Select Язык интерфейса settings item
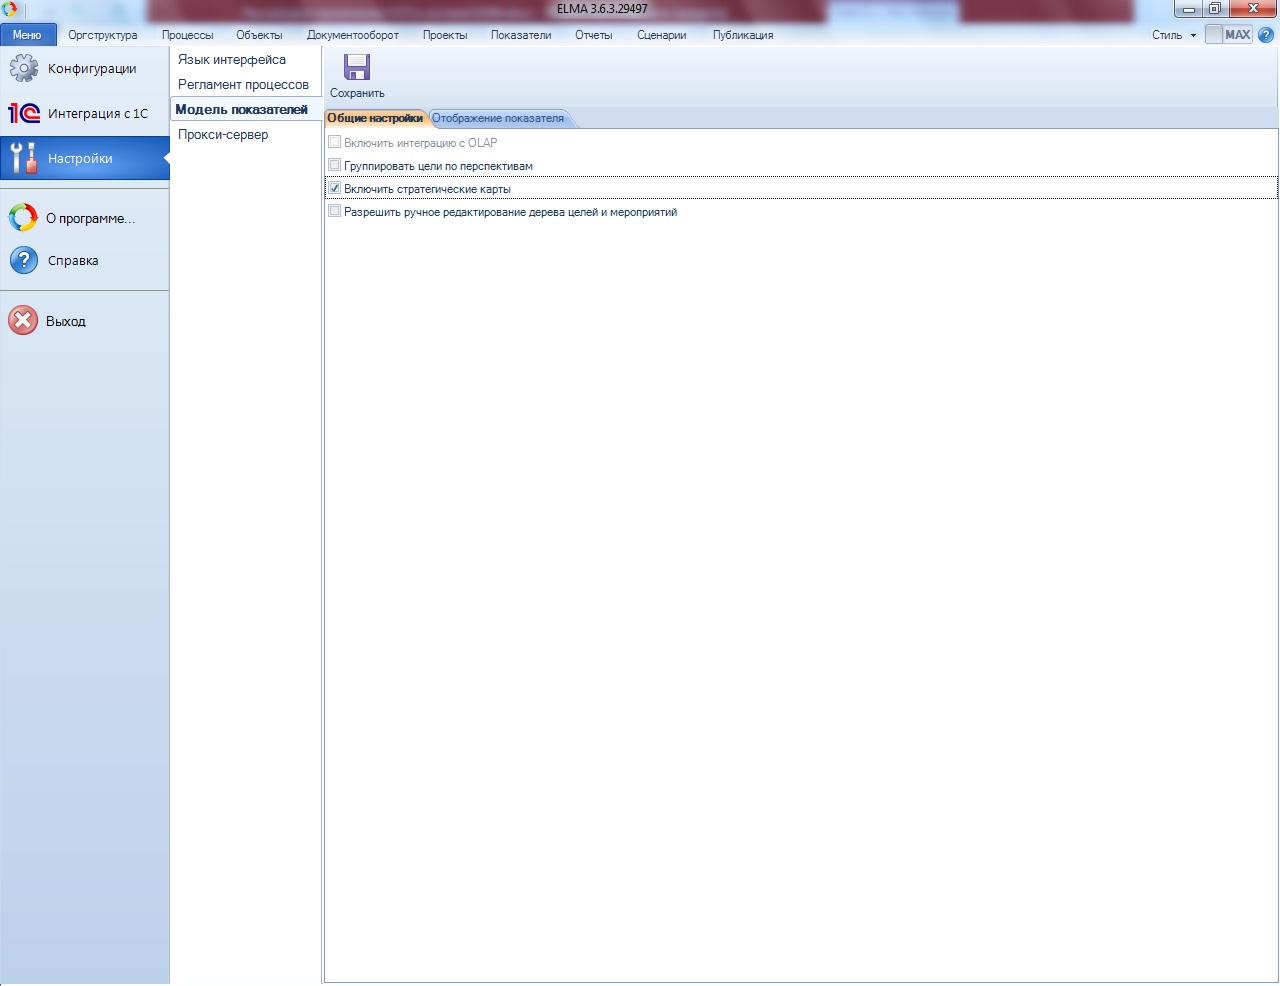Viewport: 1280px width, 986px height. pyautogui.click(x=232, y=60)
